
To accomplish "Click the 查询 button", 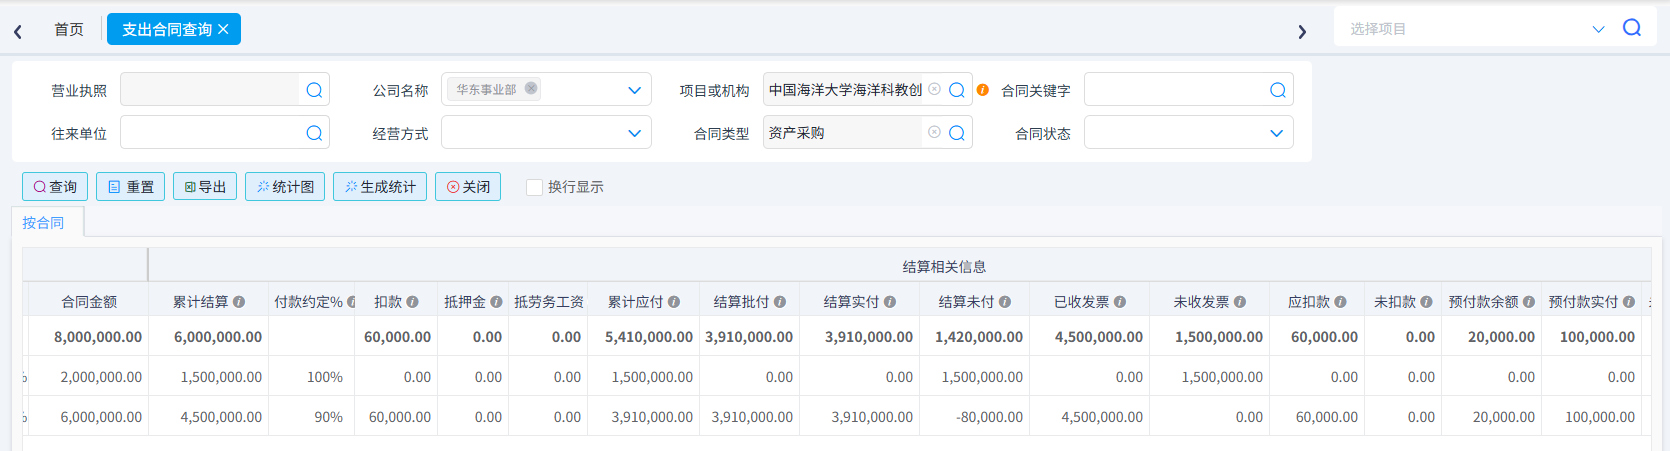I will click(x=55, y=187).
